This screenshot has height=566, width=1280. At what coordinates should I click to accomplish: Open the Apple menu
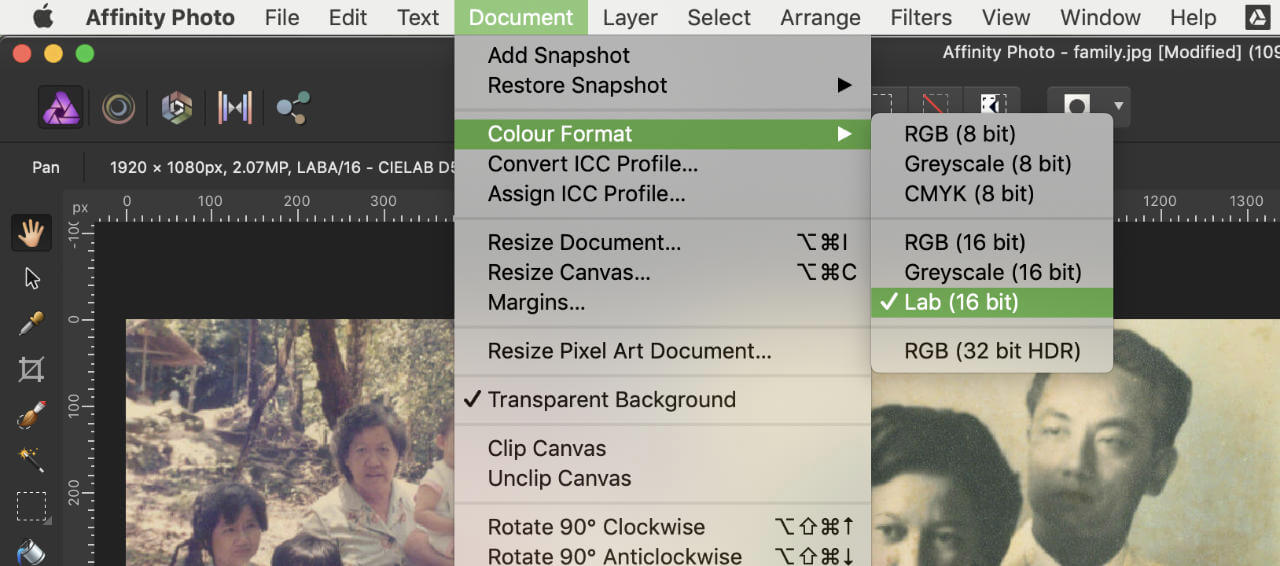(x=43, y=17)
